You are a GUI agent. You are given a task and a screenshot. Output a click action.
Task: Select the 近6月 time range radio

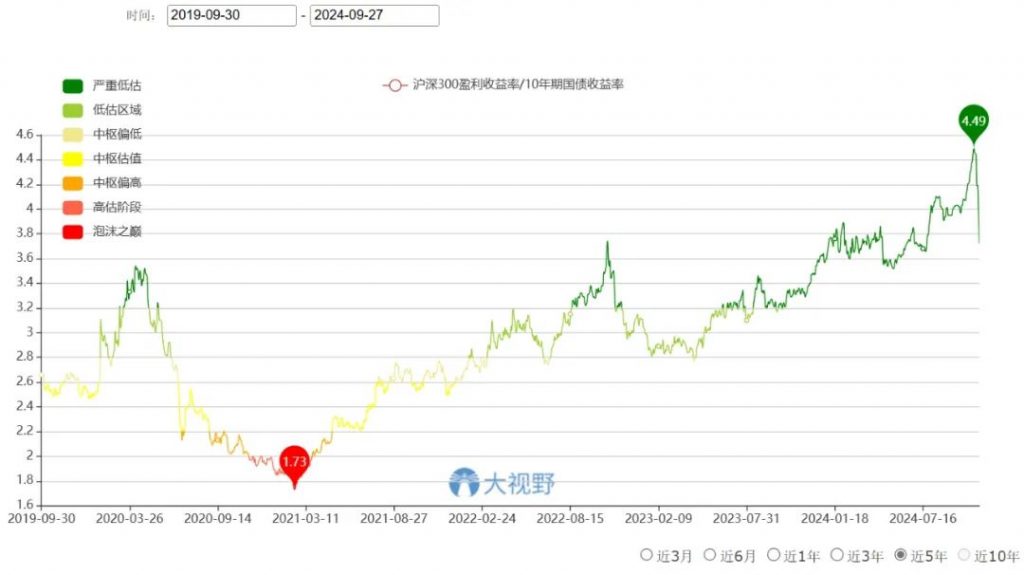pyautogui.click(x=710, y=555)
